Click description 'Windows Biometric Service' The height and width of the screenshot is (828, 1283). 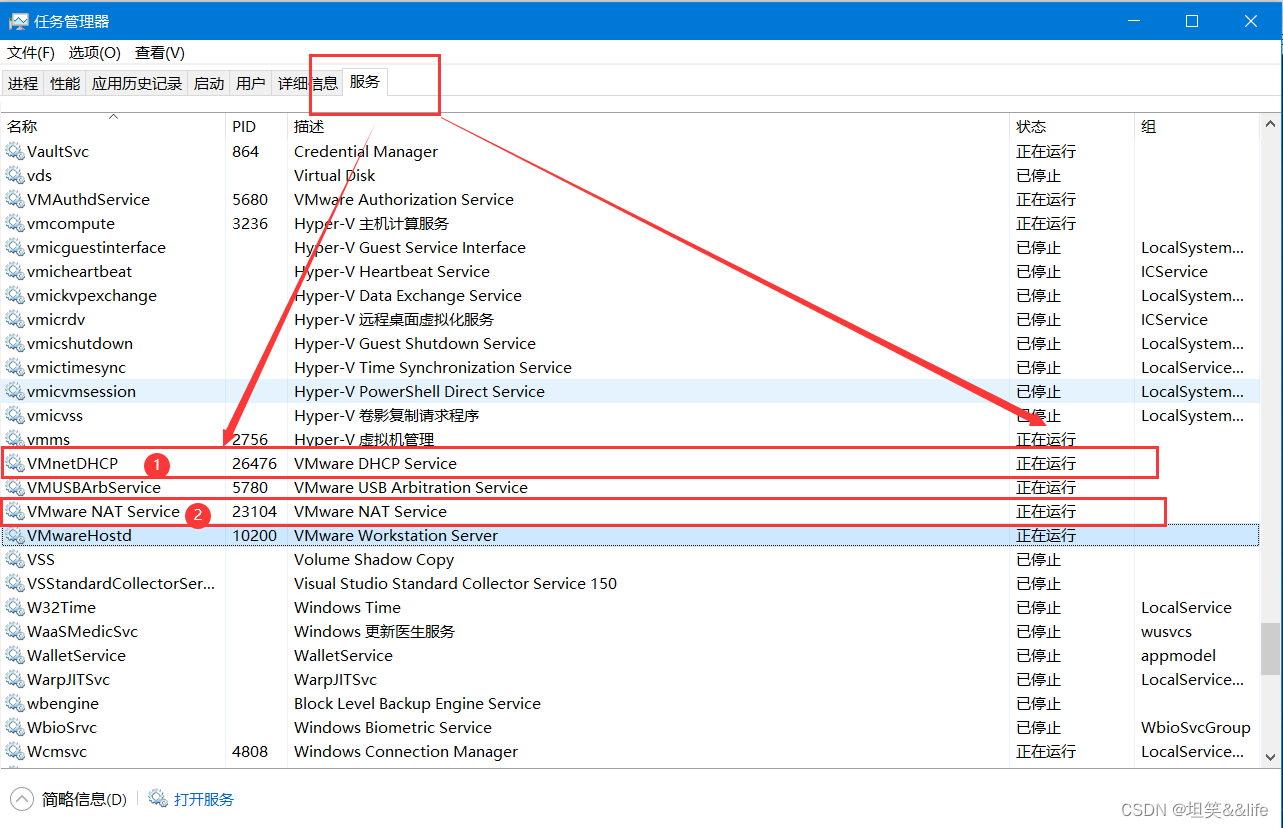(393, 728)
